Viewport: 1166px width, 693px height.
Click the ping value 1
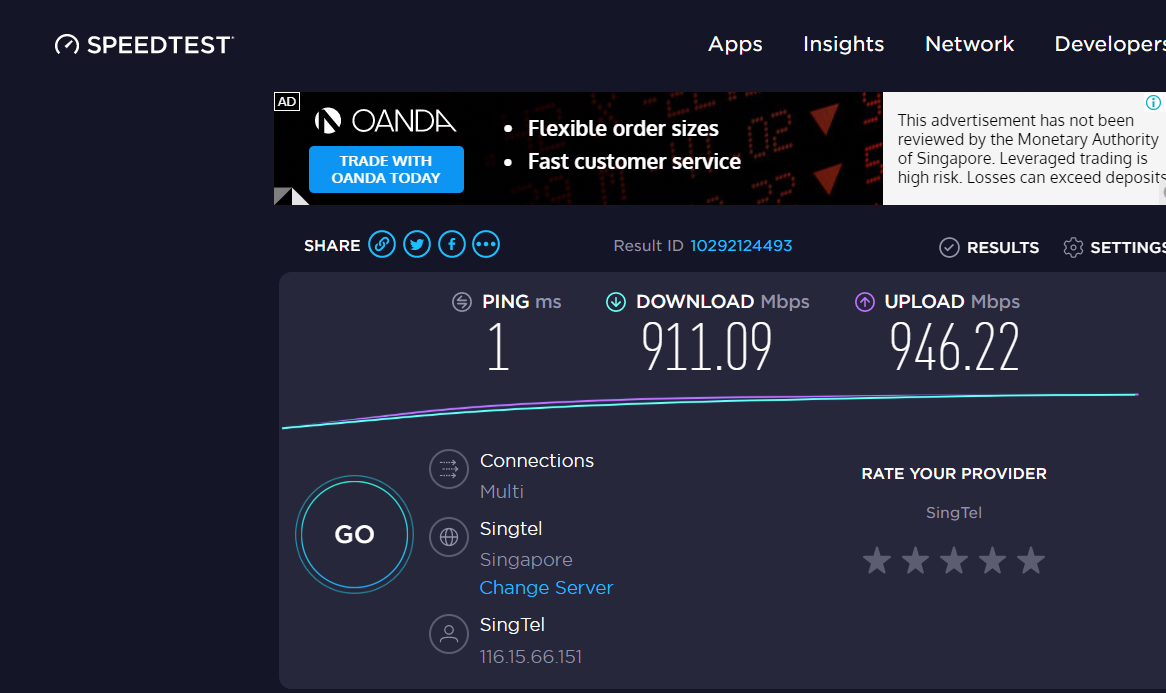[x=498, y=346]
